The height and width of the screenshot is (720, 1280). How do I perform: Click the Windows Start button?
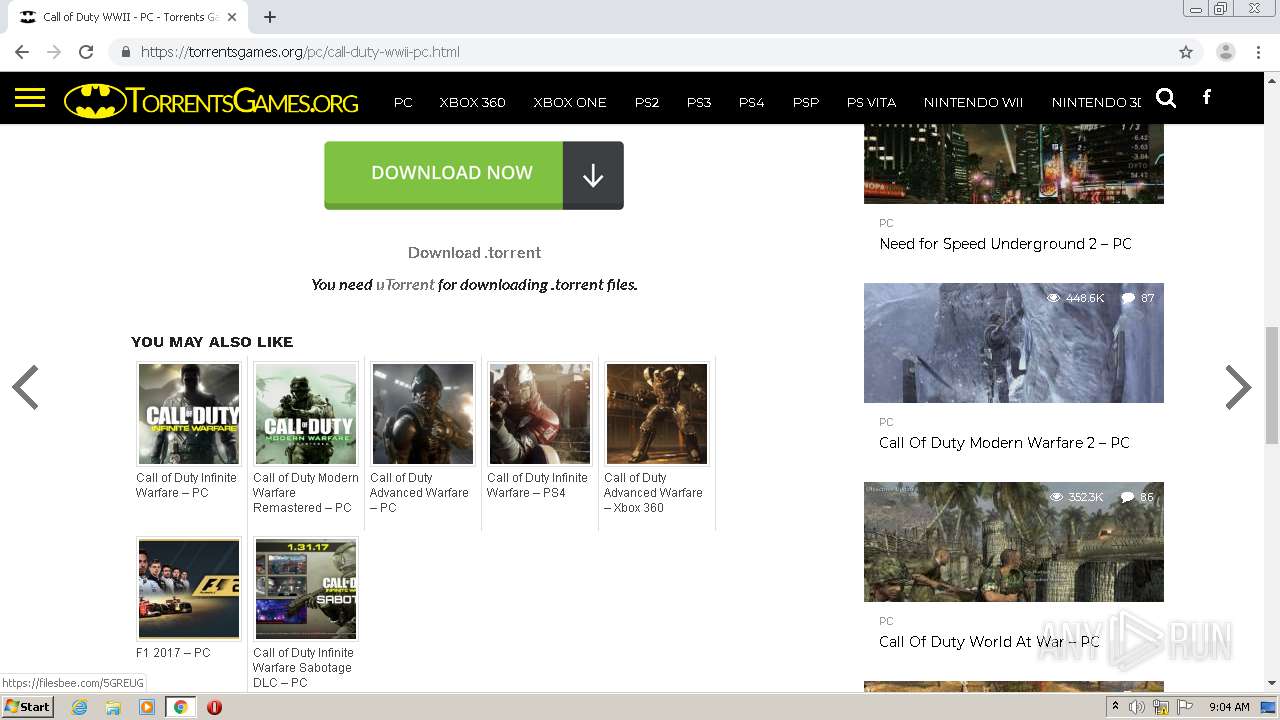click(27, 707)
